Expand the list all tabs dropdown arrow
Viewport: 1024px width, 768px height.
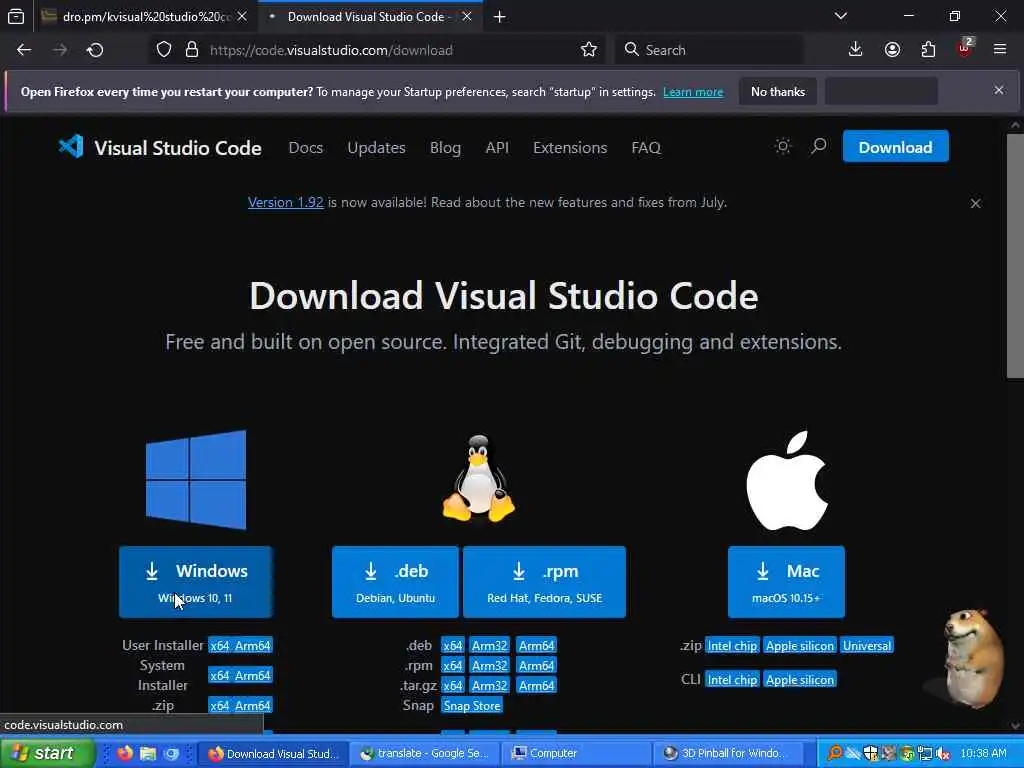[x=840, y=16]
